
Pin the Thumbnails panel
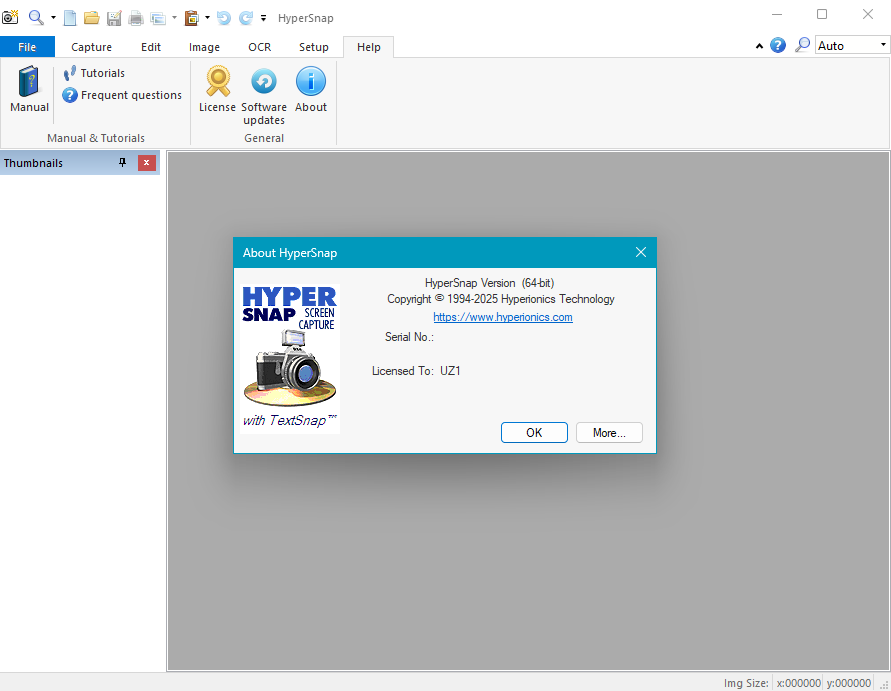click(122, 163)
